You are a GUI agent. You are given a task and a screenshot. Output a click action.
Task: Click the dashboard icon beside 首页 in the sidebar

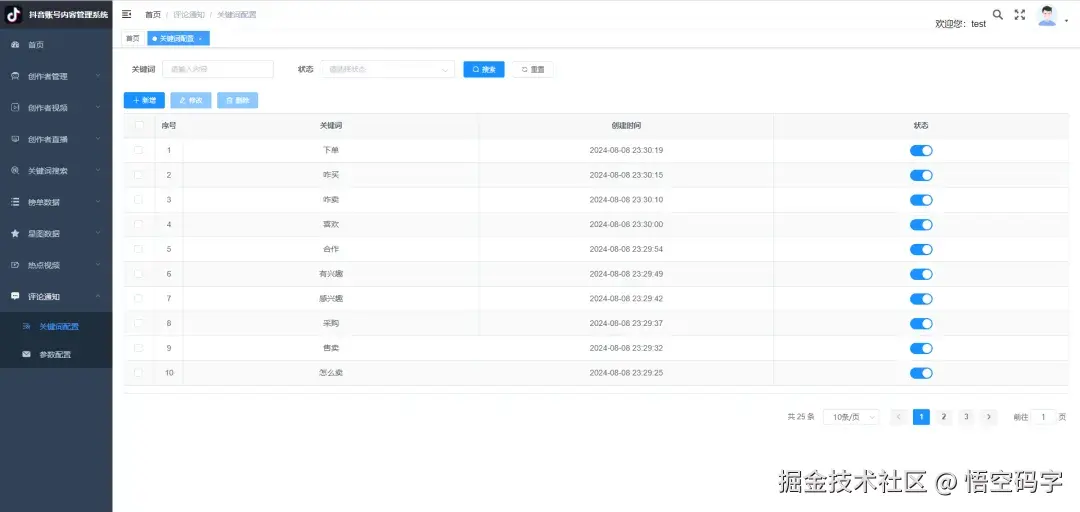[x=15, y=45]
